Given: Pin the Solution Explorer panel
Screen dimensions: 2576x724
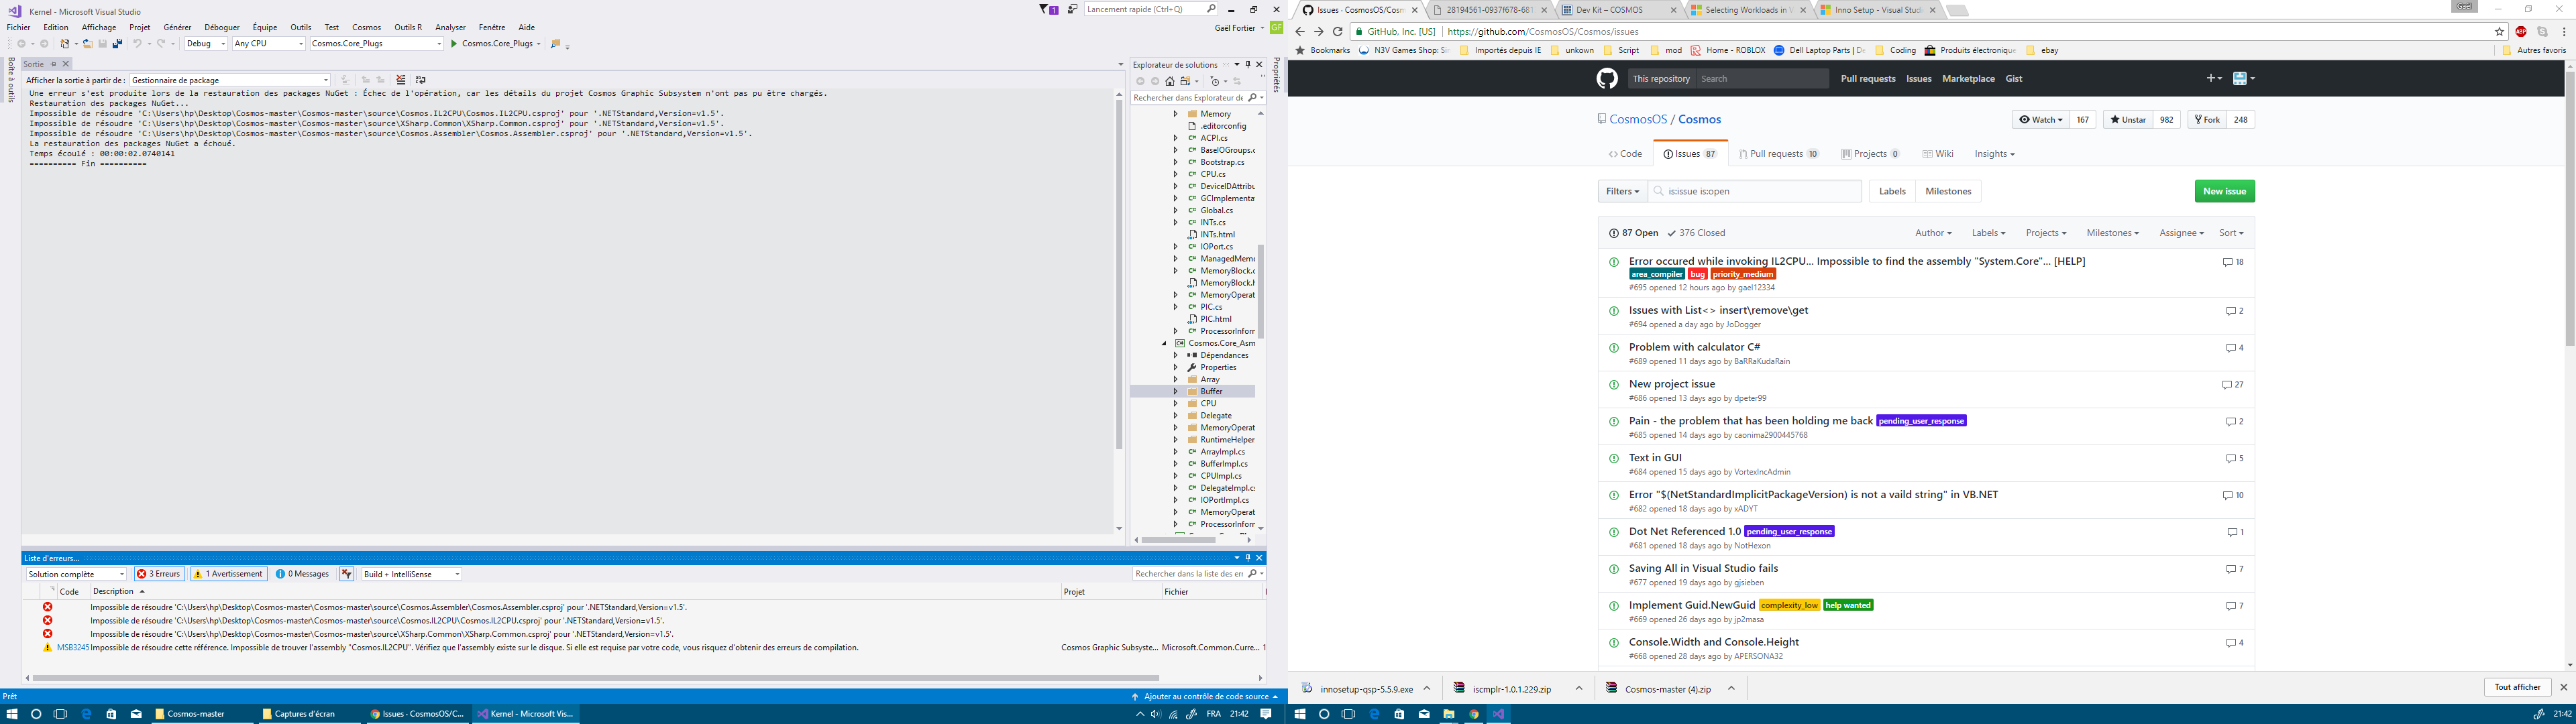Looking at the screenshot, I should click(1248, 65).
